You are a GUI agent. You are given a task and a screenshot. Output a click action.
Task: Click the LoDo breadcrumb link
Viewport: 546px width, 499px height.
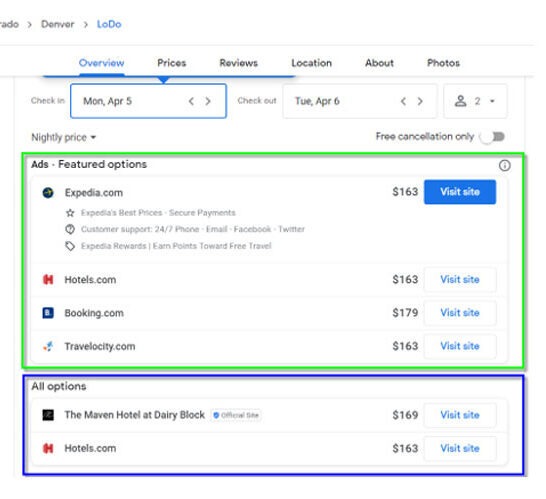tap(109, 24)
